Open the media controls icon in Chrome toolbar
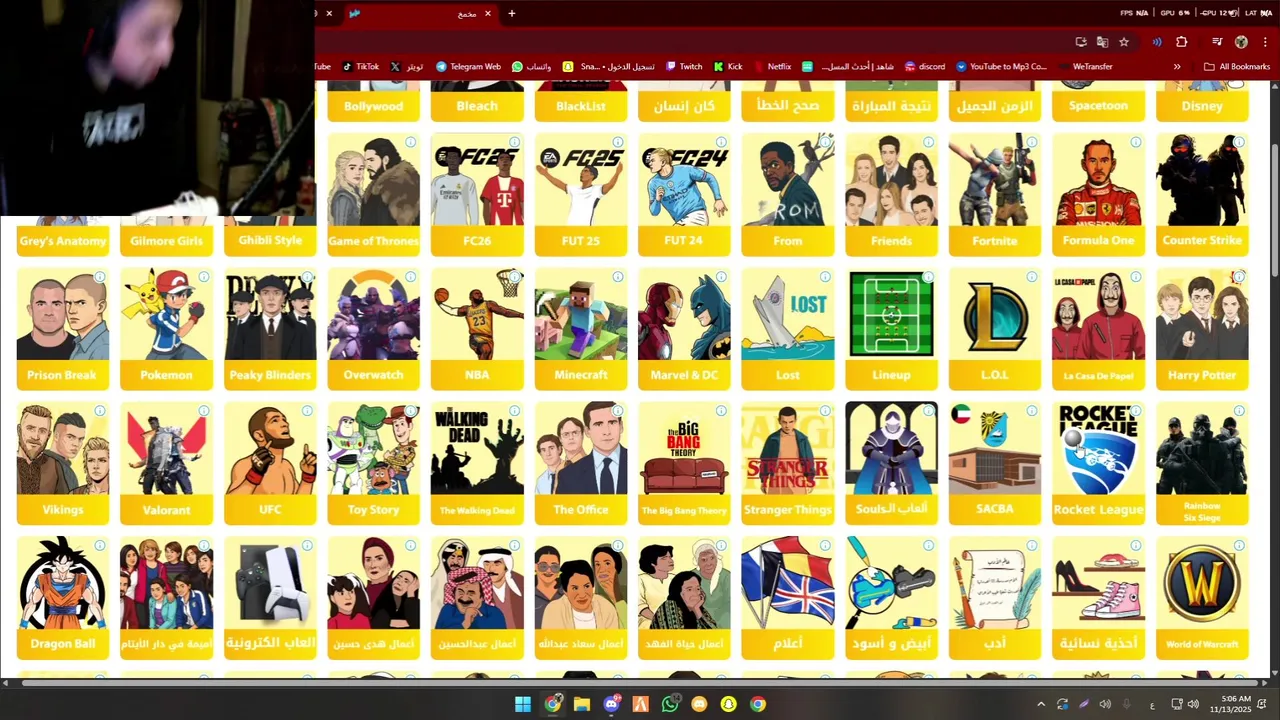 (x=1217, y=42)
